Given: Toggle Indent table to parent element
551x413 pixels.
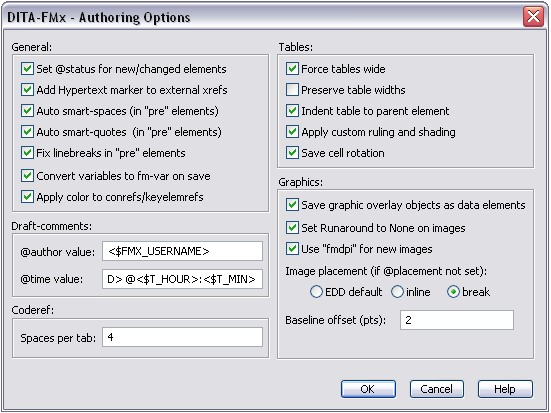Looking at the screenshot, I should pos(292,111).
